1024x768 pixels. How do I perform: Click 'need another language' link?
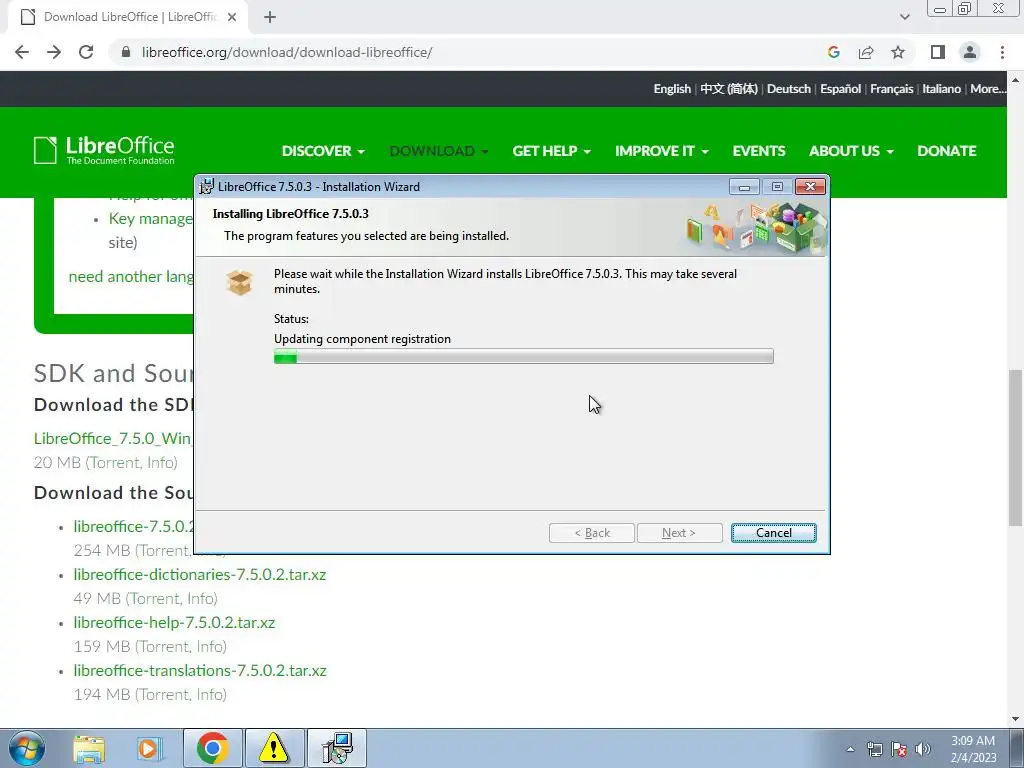131,277
